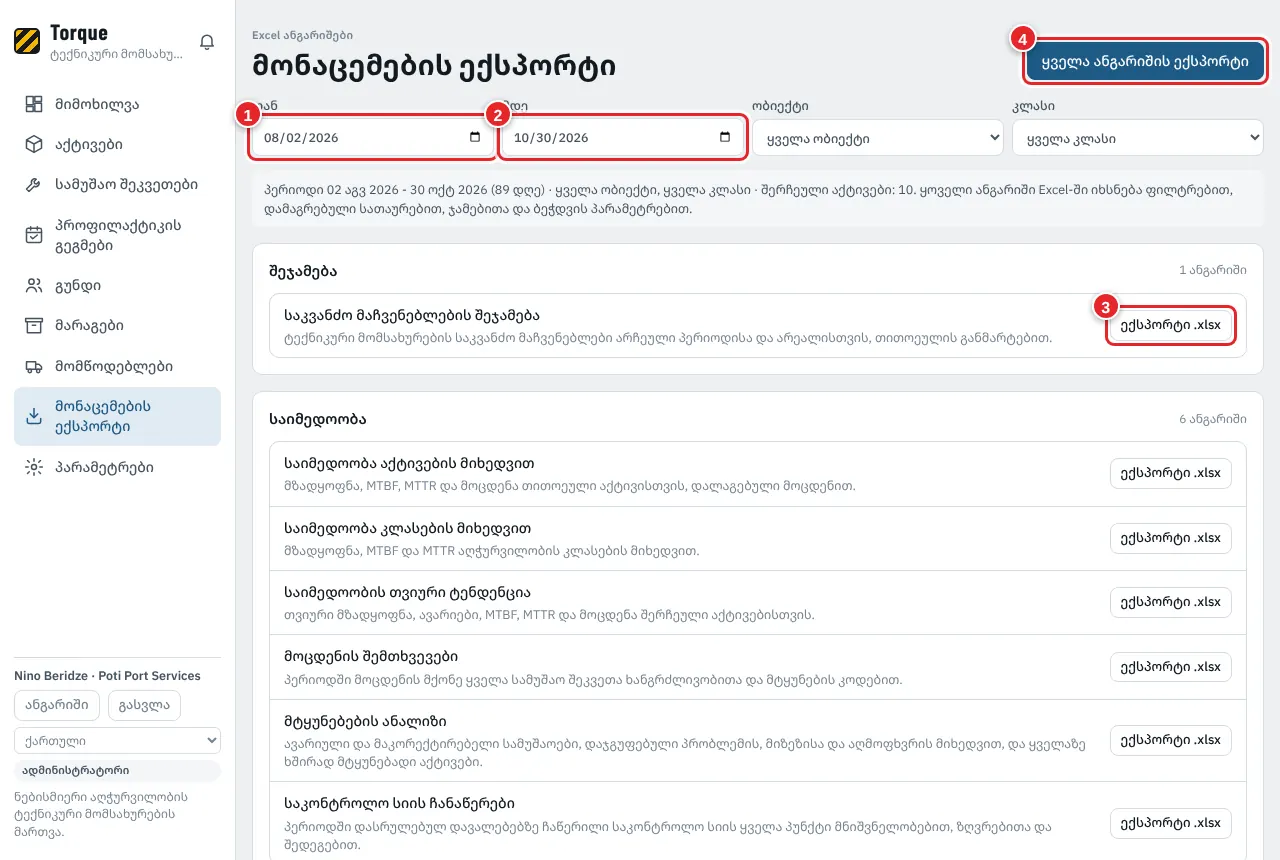The height and width of the screenshot is (860, 1280).
Task: Export საკონტროლო სიის ჩანაწერები as xlsx
Action: [x=1171, y=823]
